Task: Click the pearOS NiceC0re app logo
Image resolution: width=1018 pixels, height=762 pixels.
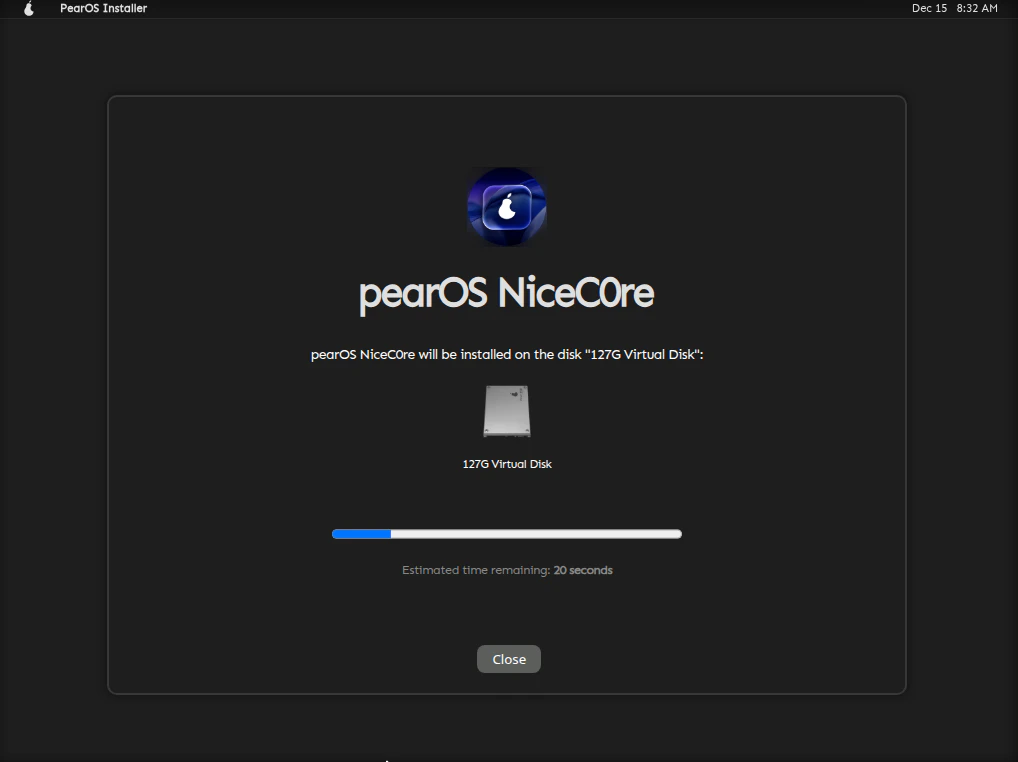Action: click(506, 207)
